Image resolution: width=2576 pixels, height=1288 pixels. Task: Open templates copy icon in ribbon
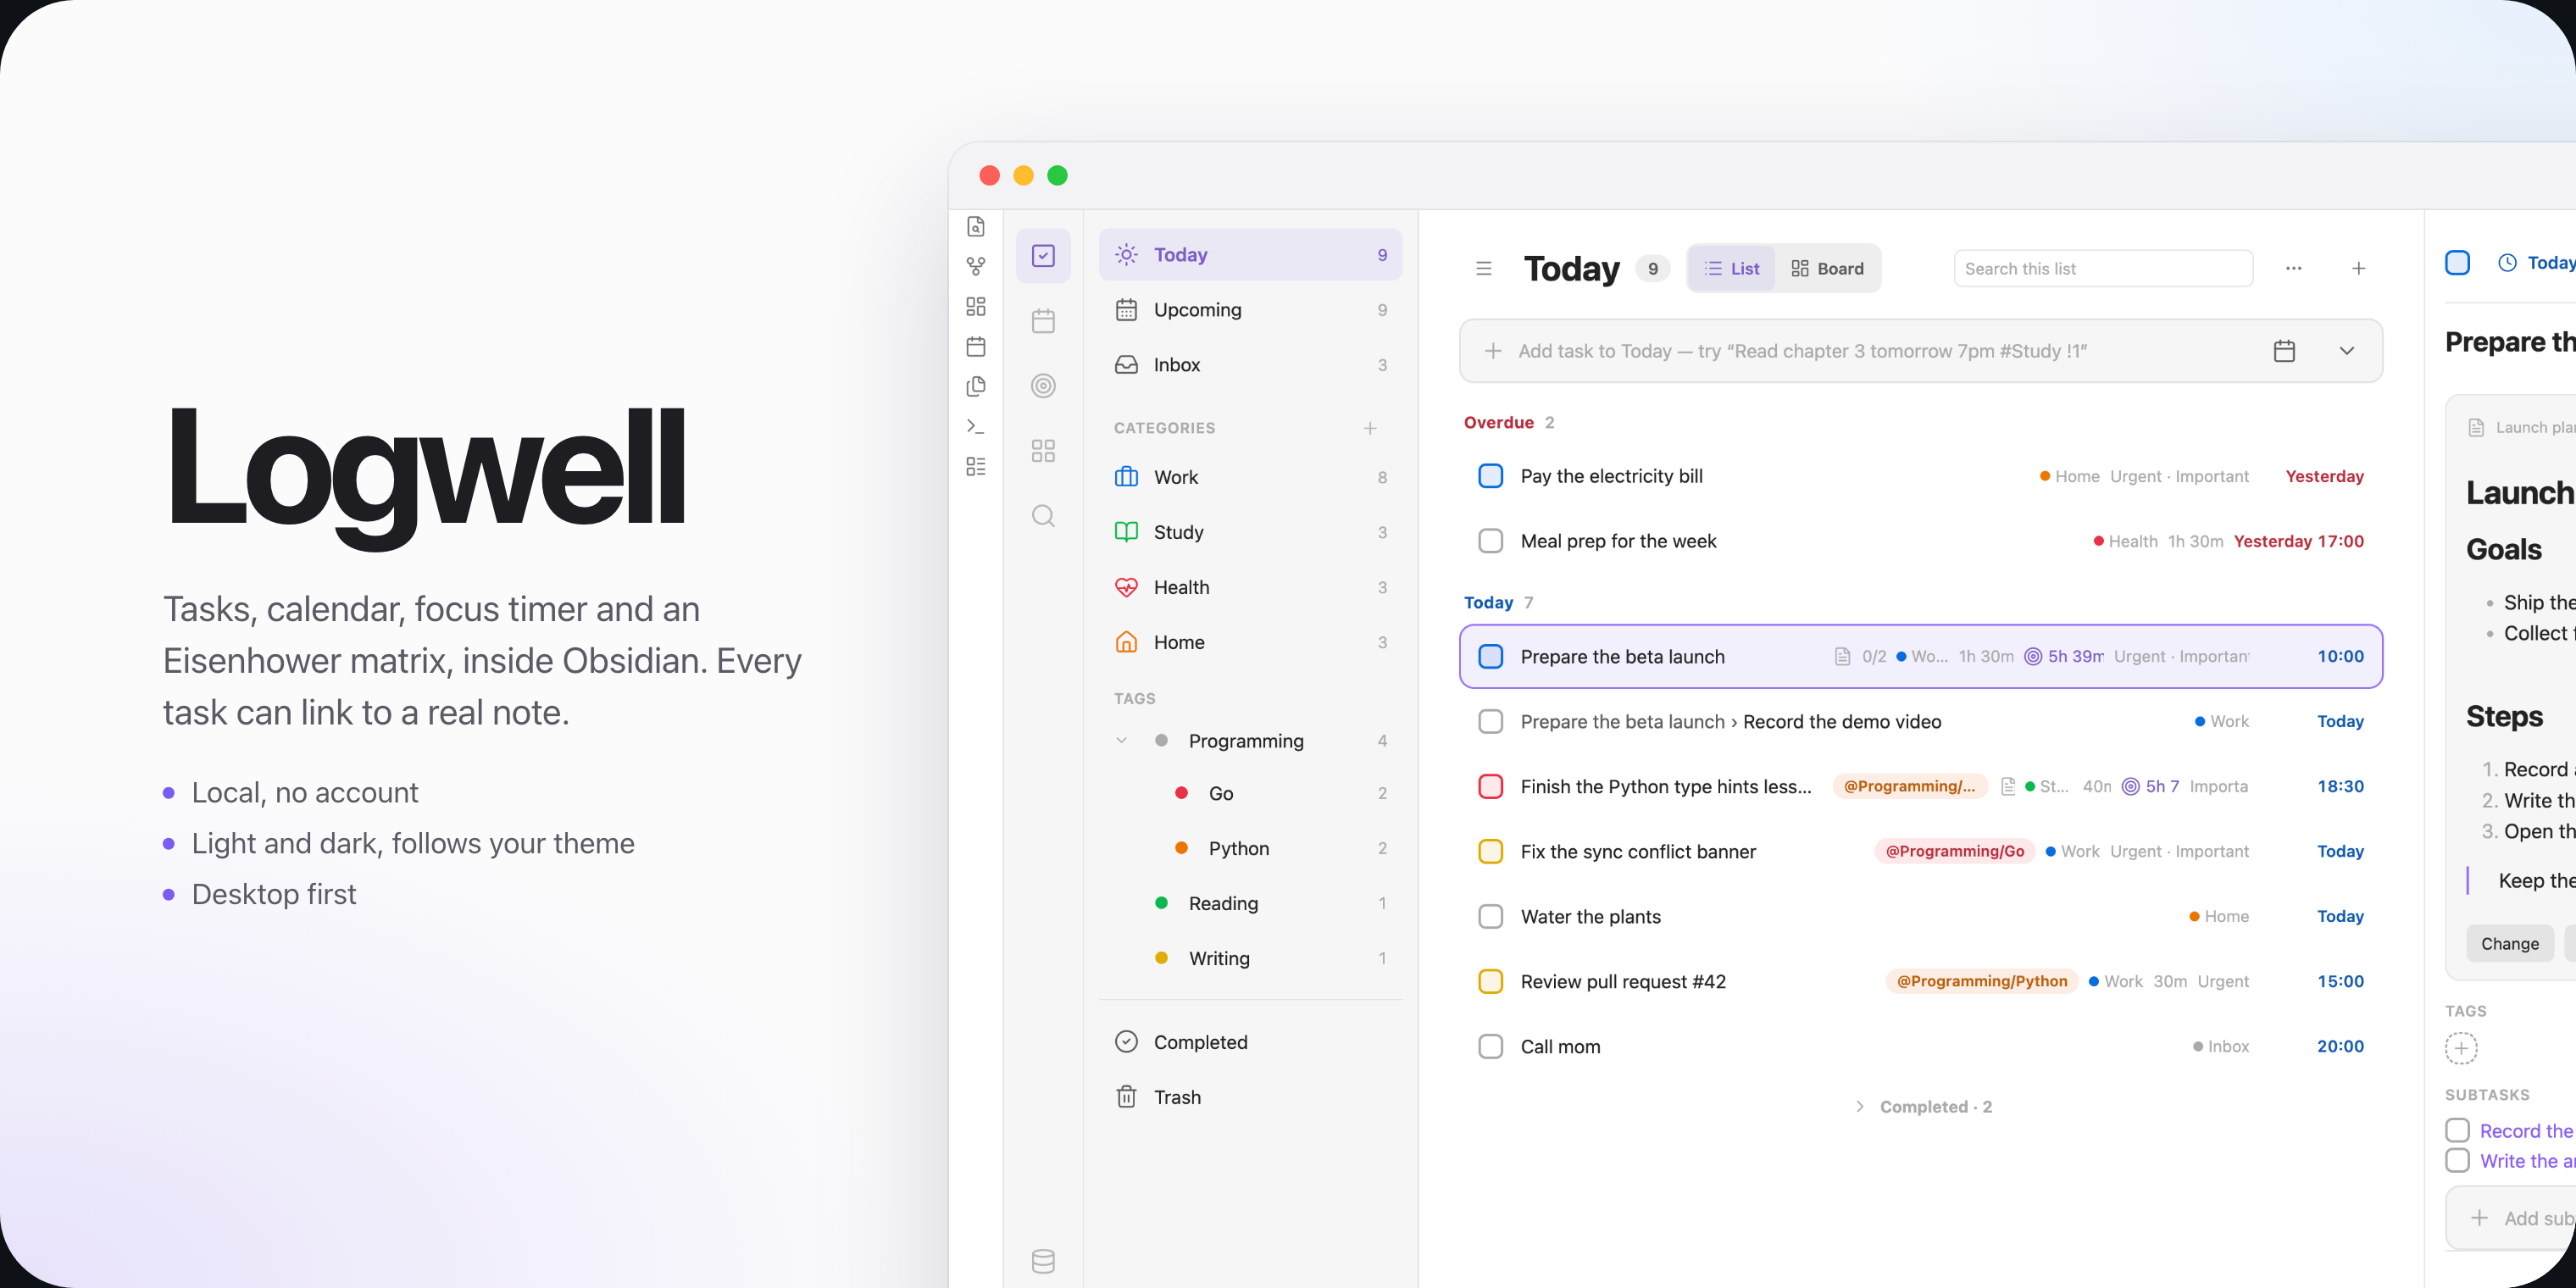[976, 386]
